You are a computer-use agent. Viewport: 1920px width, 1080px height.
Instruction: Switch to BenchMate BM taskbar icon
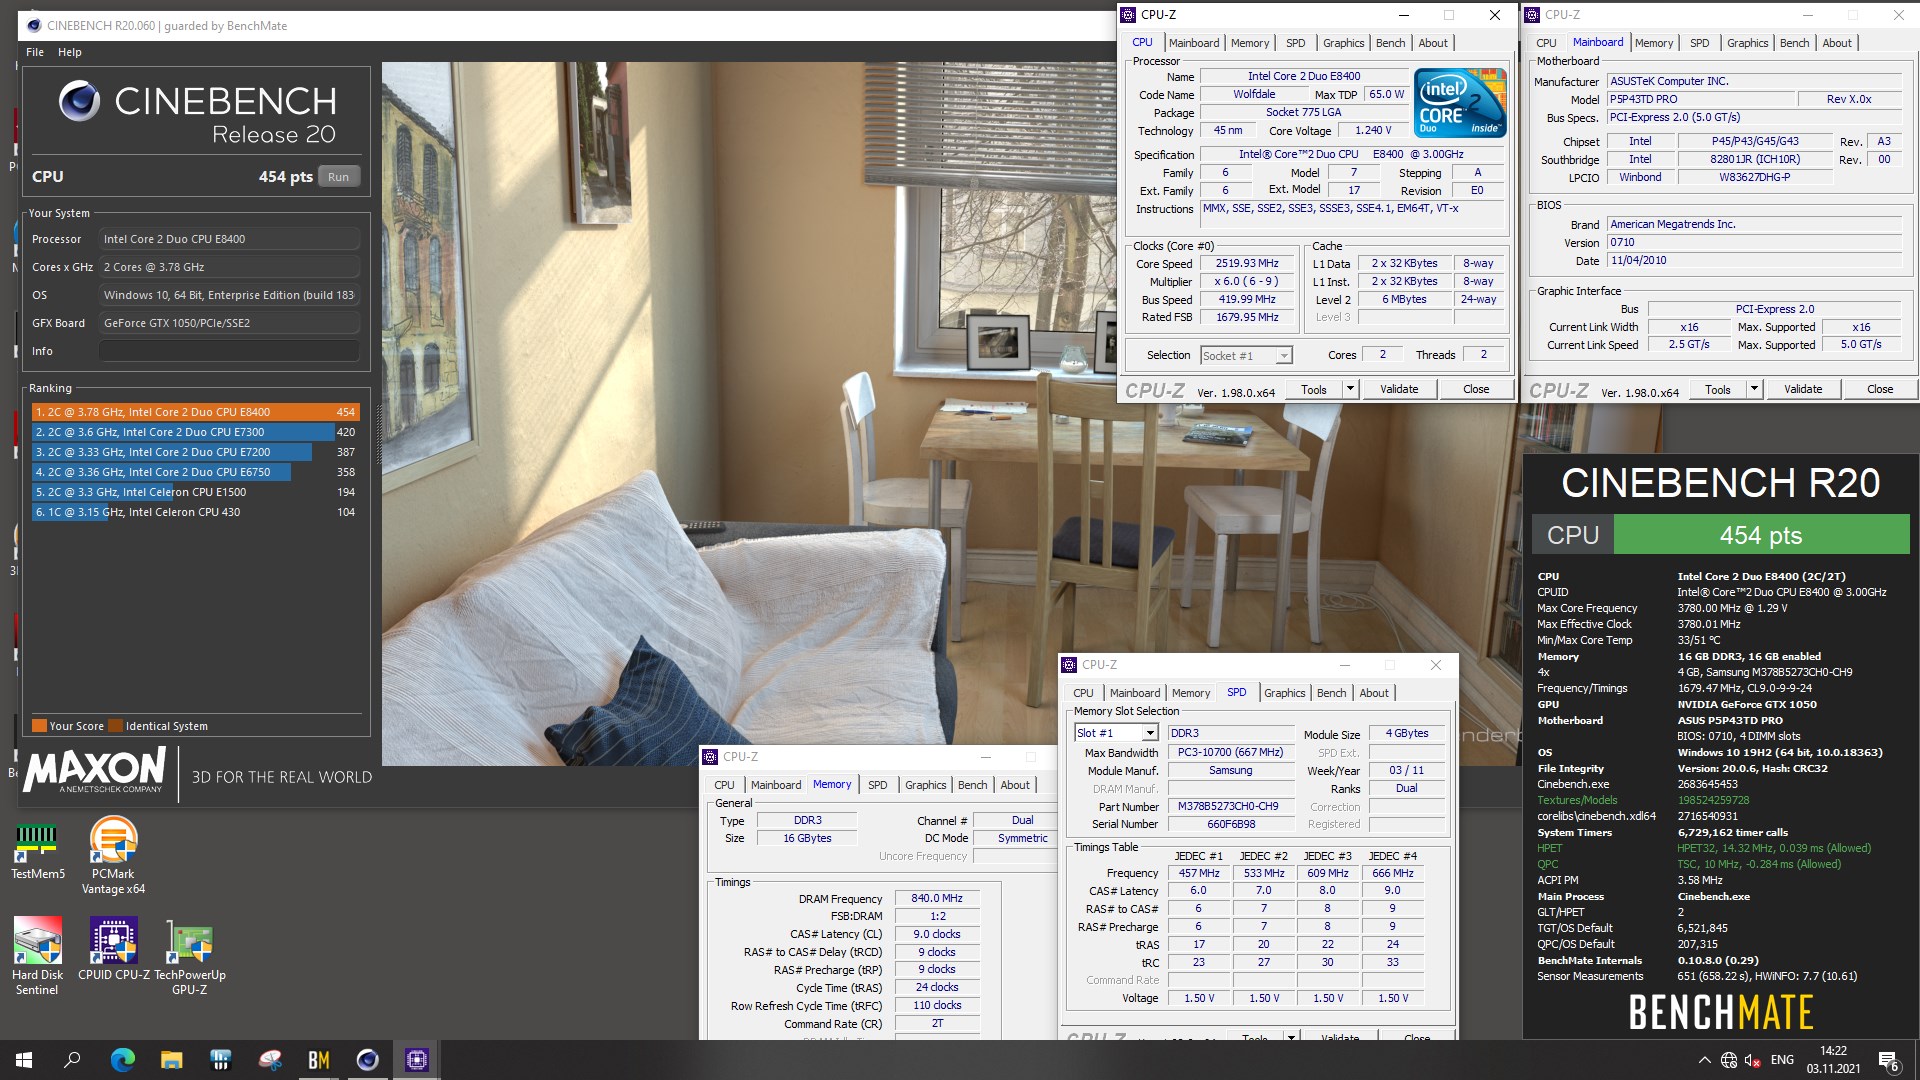(319, 1060)
